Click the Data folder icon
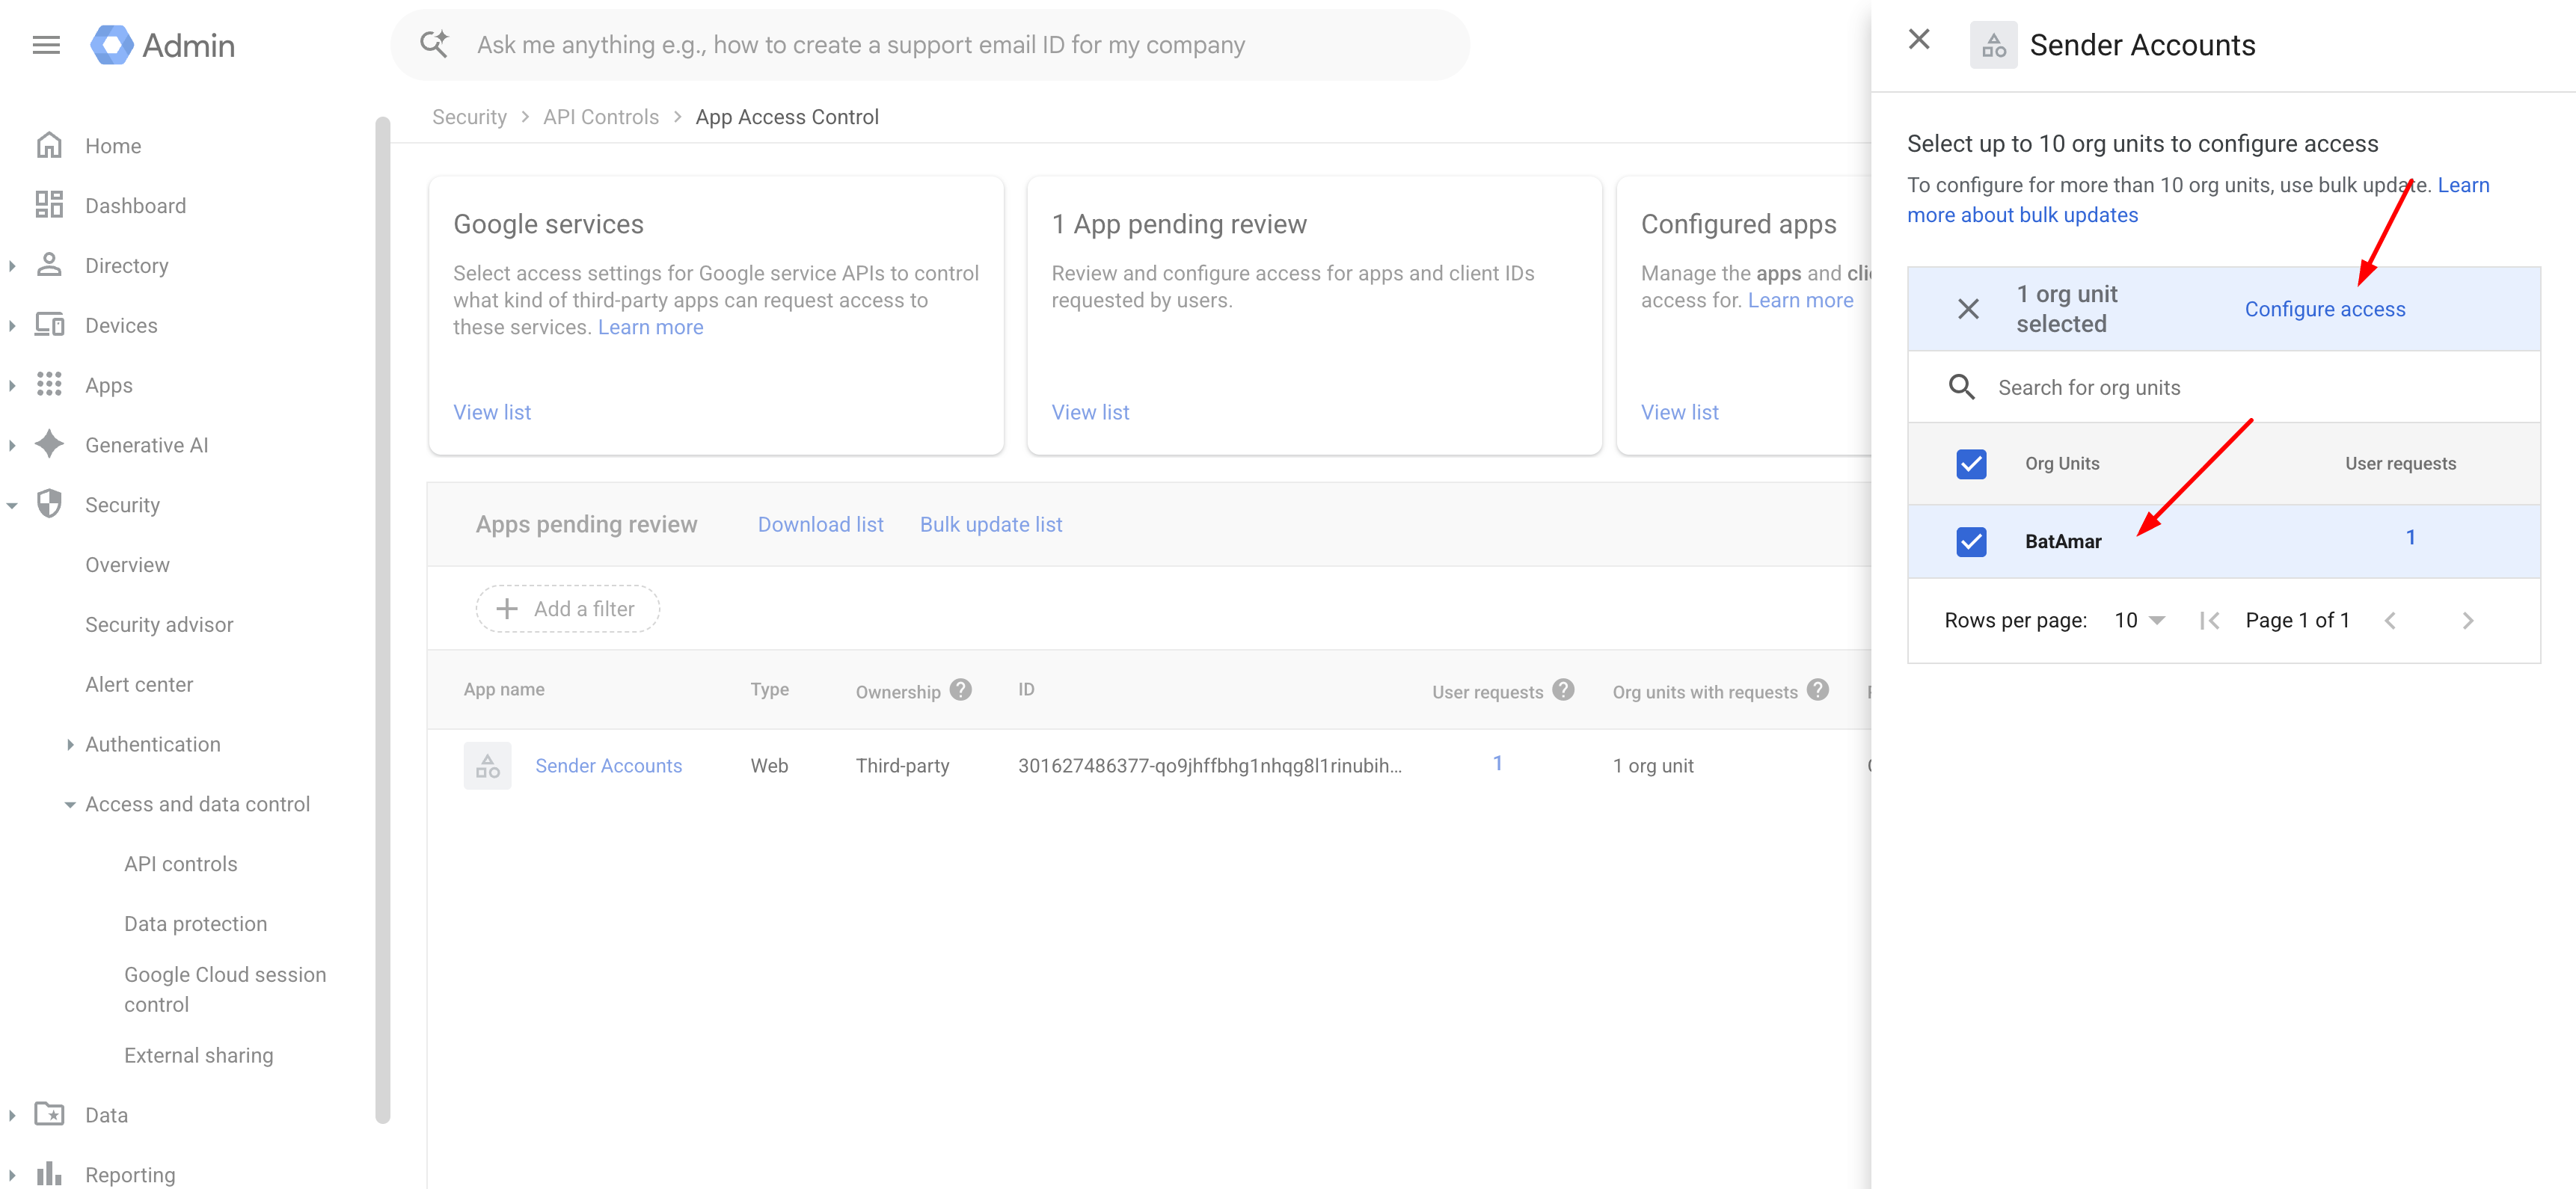The height and width of the screenshot is (1189, 2576). point(49,1114)
